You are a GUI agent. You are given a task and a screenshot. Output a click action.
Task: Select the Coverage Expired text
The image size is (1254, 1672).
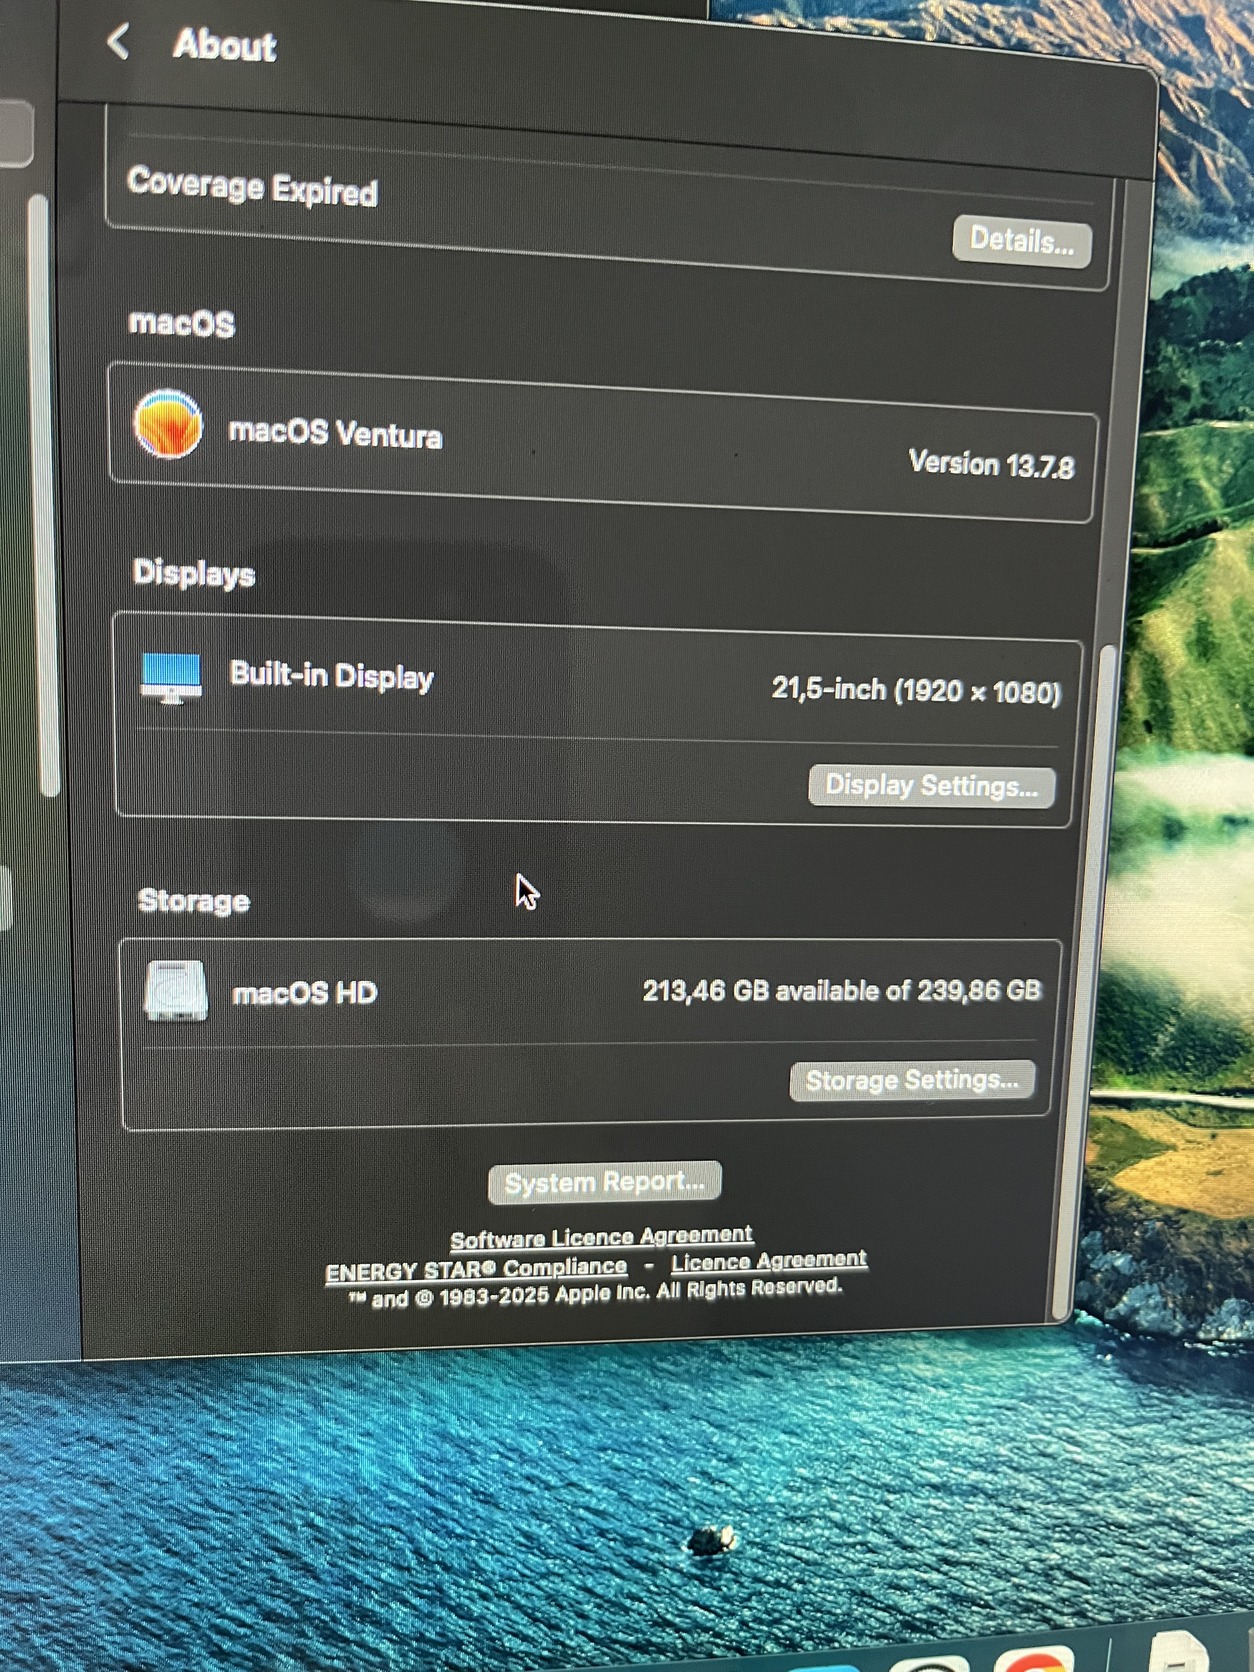click(252, 187)
